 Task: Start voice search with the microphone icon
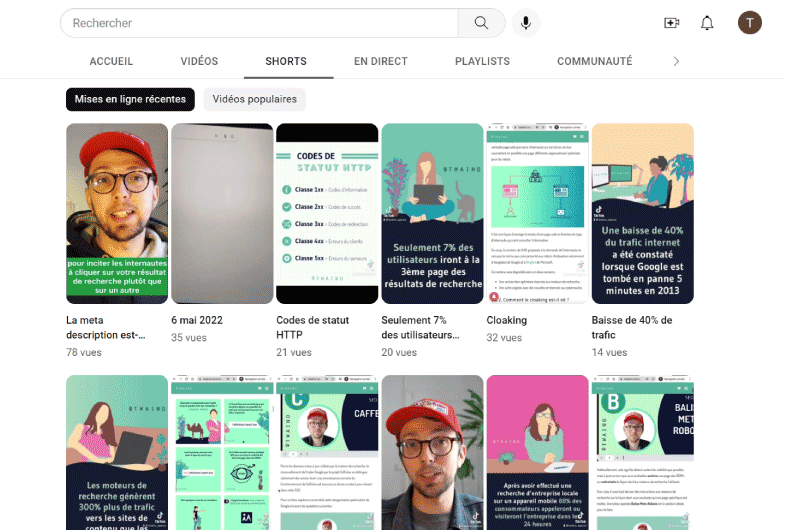tap(526, 23)
